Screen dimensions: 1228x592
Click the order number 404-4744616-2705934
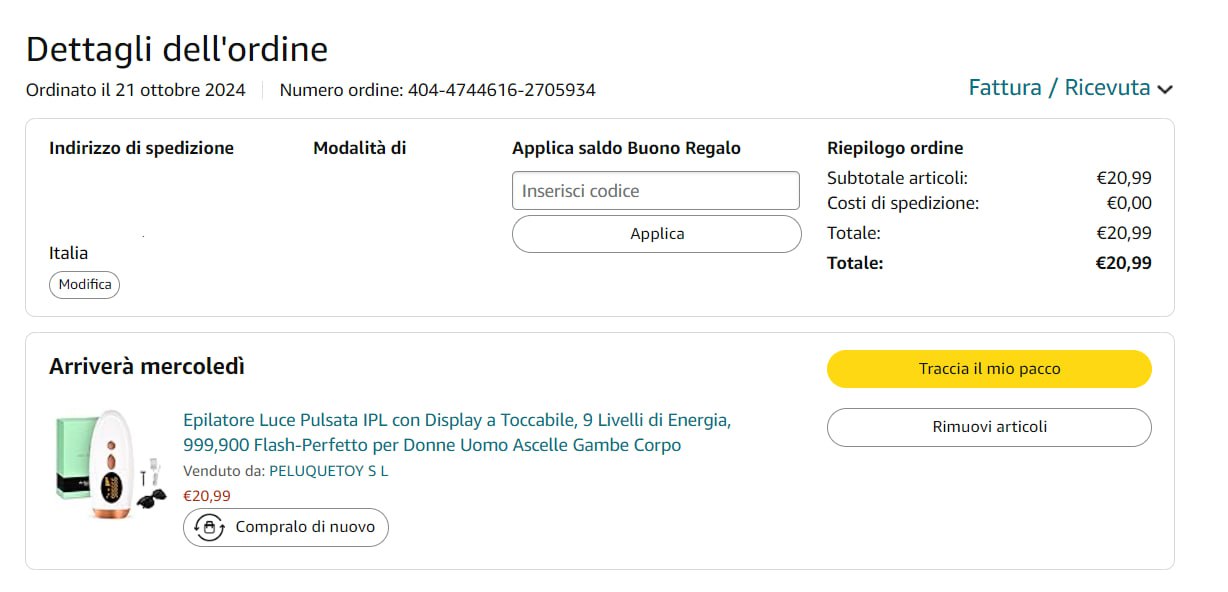click(501, 90)
